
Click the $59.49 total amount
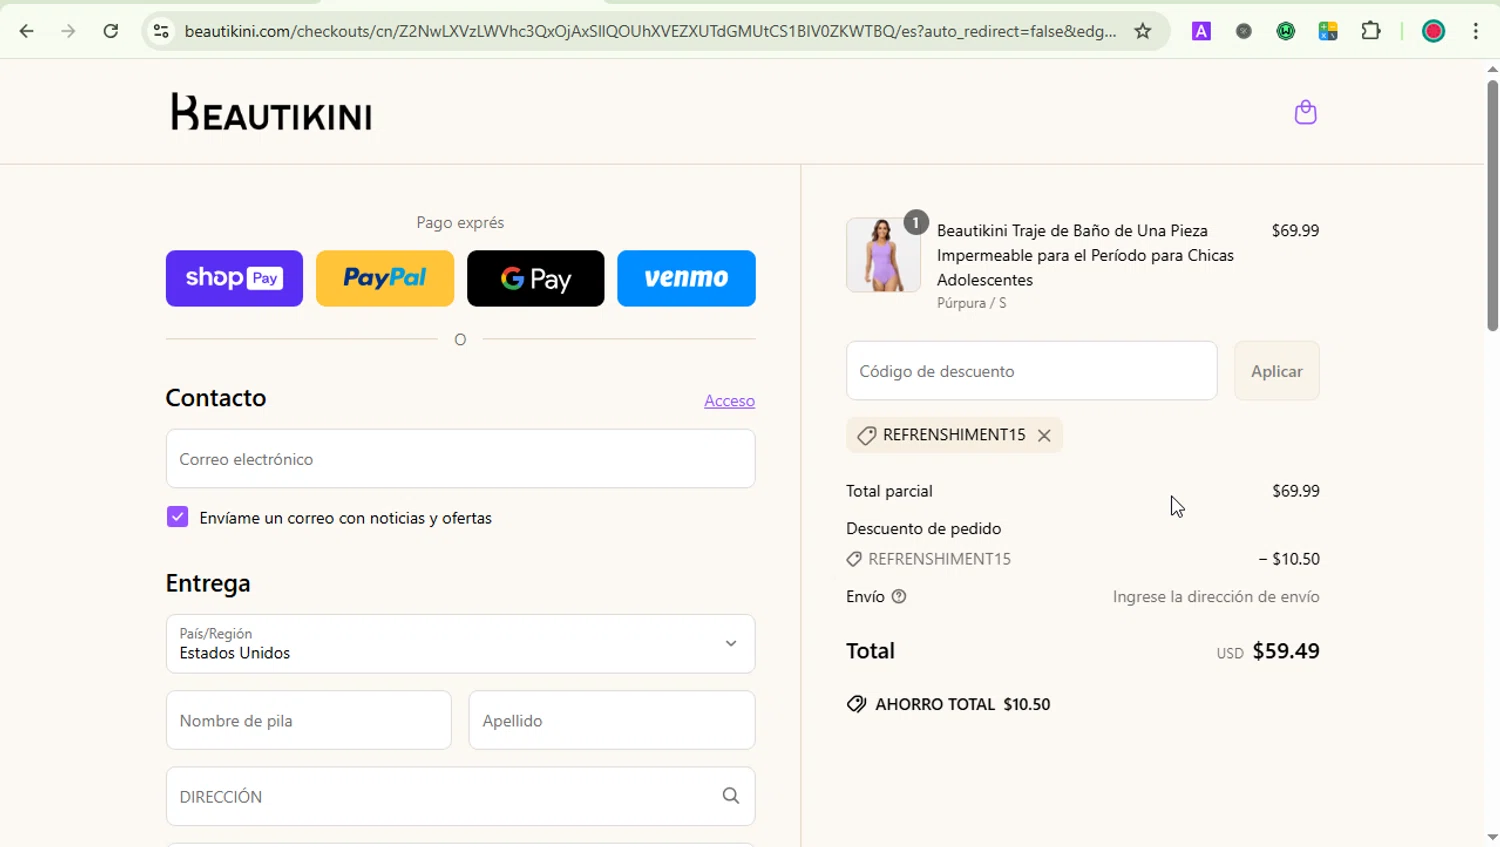[1286, 651]
